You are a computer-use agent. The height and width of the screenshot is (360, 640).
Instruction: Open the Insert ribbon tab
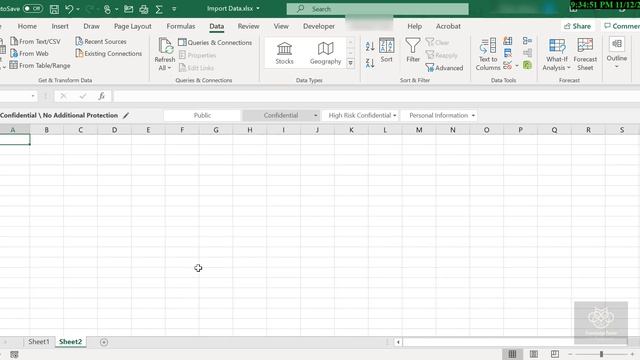click(60, 26)
